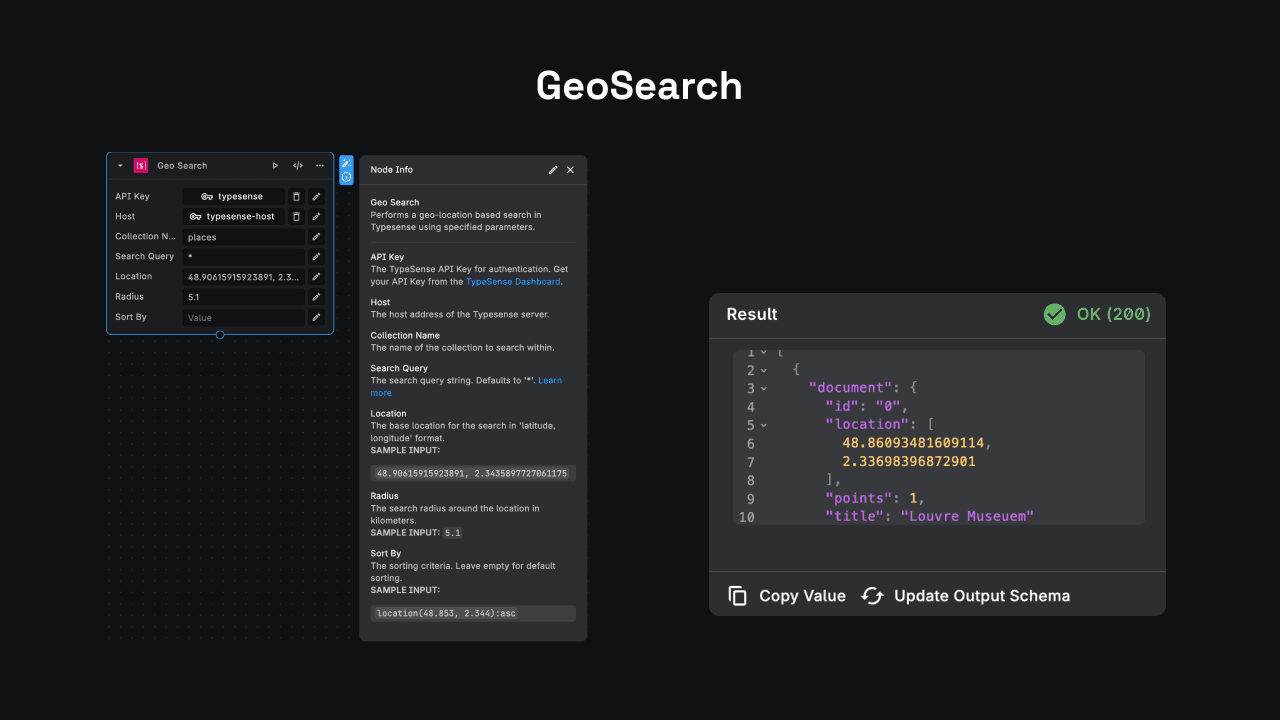Edit Node Info with the pencil icon

[x=553, y=170]
